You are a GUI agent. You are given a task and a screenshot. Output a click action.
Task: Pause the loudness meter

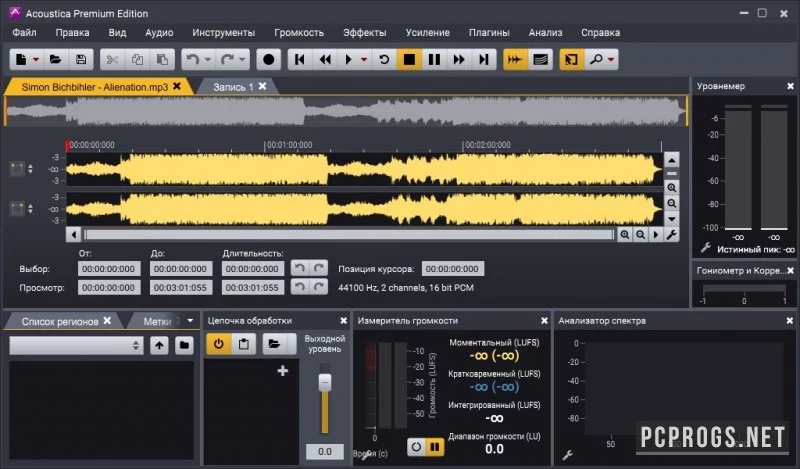(435, 447)
